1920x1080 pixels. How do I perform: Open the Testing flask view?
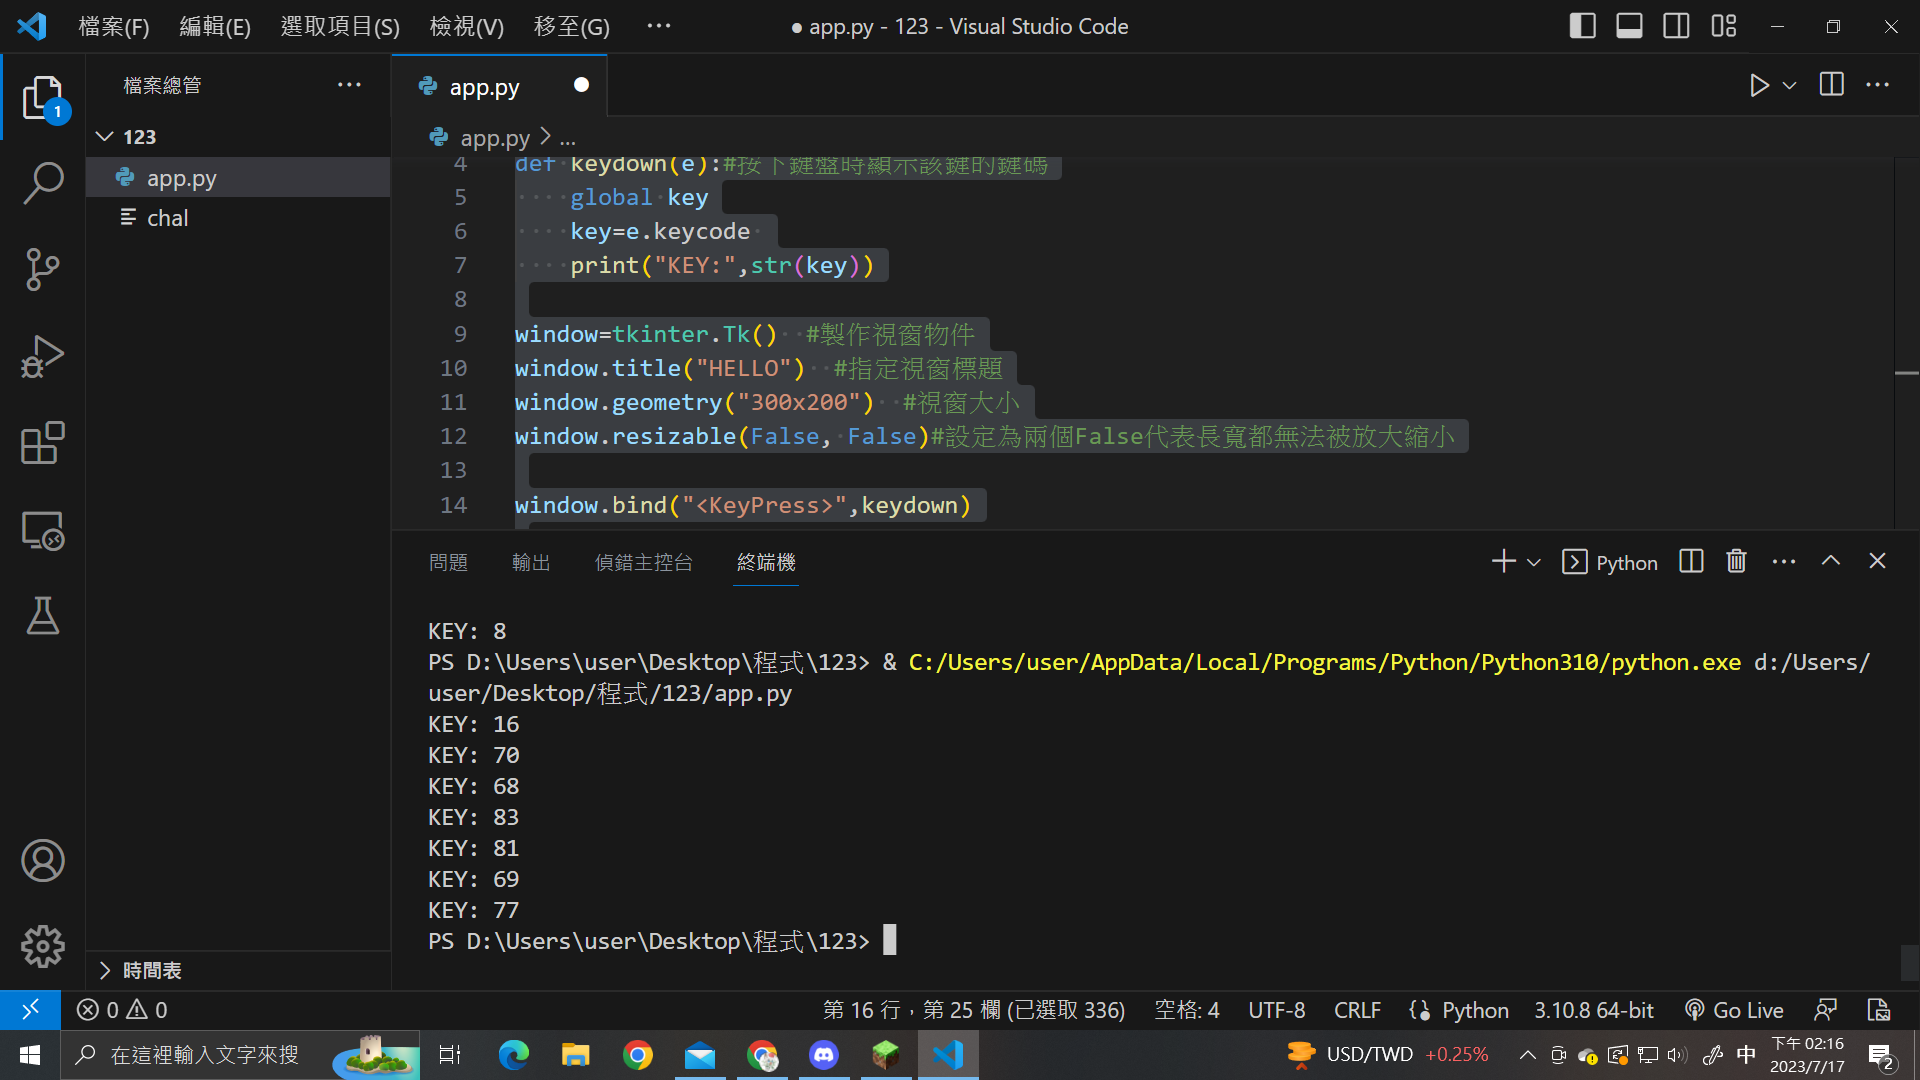click(43, 616)
